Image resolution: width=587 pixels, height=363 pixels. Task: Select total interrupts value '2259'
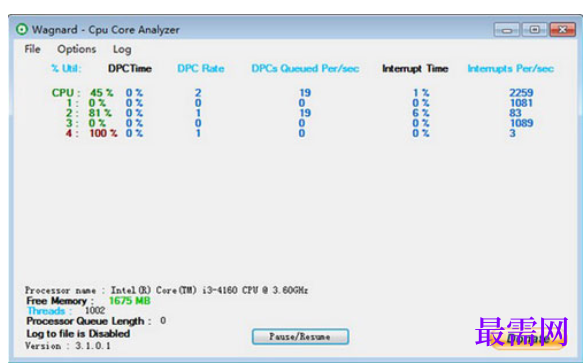pyautogui.click(x=521, y=92)
